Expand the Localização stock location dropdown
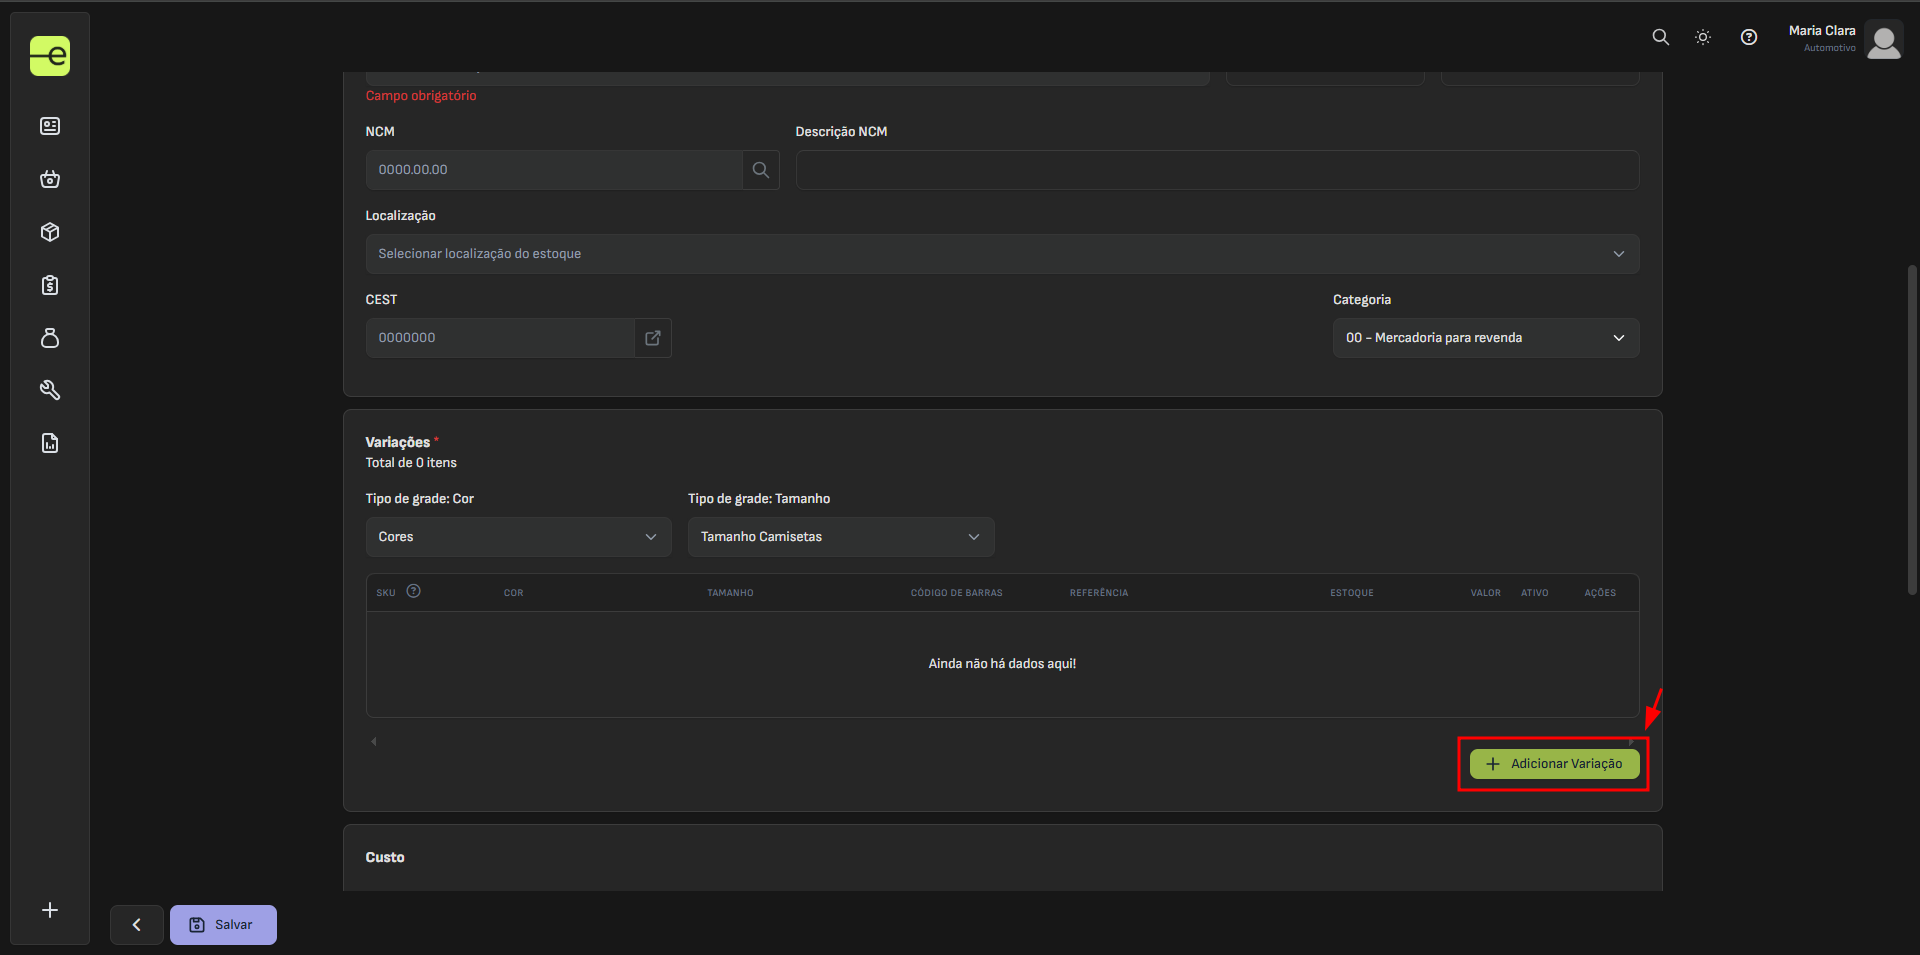The height and width of the screenshot is (955, 1920). 1001,254
